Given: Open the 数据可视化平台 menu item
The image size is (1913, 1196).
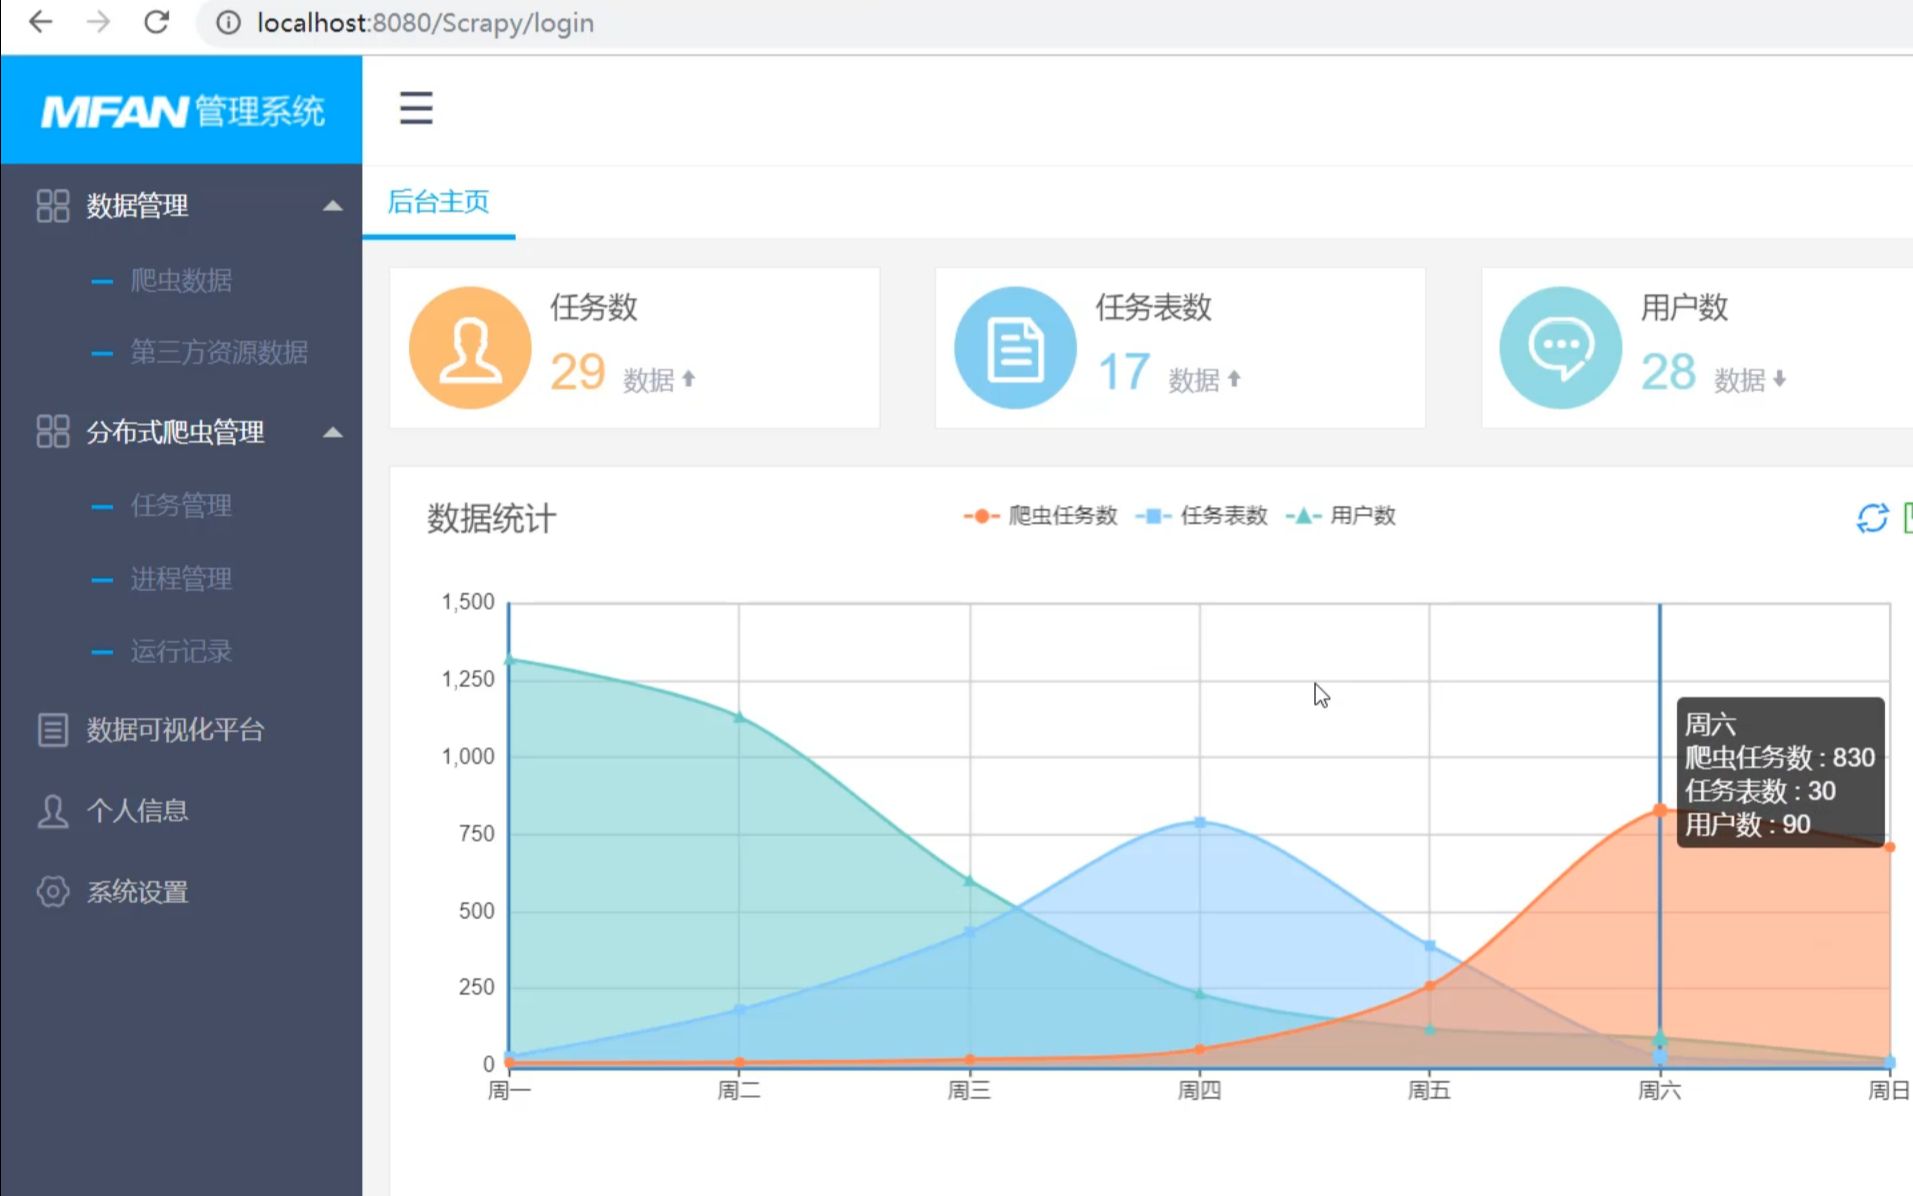Looking at the screenshot, I should (175, 730).
